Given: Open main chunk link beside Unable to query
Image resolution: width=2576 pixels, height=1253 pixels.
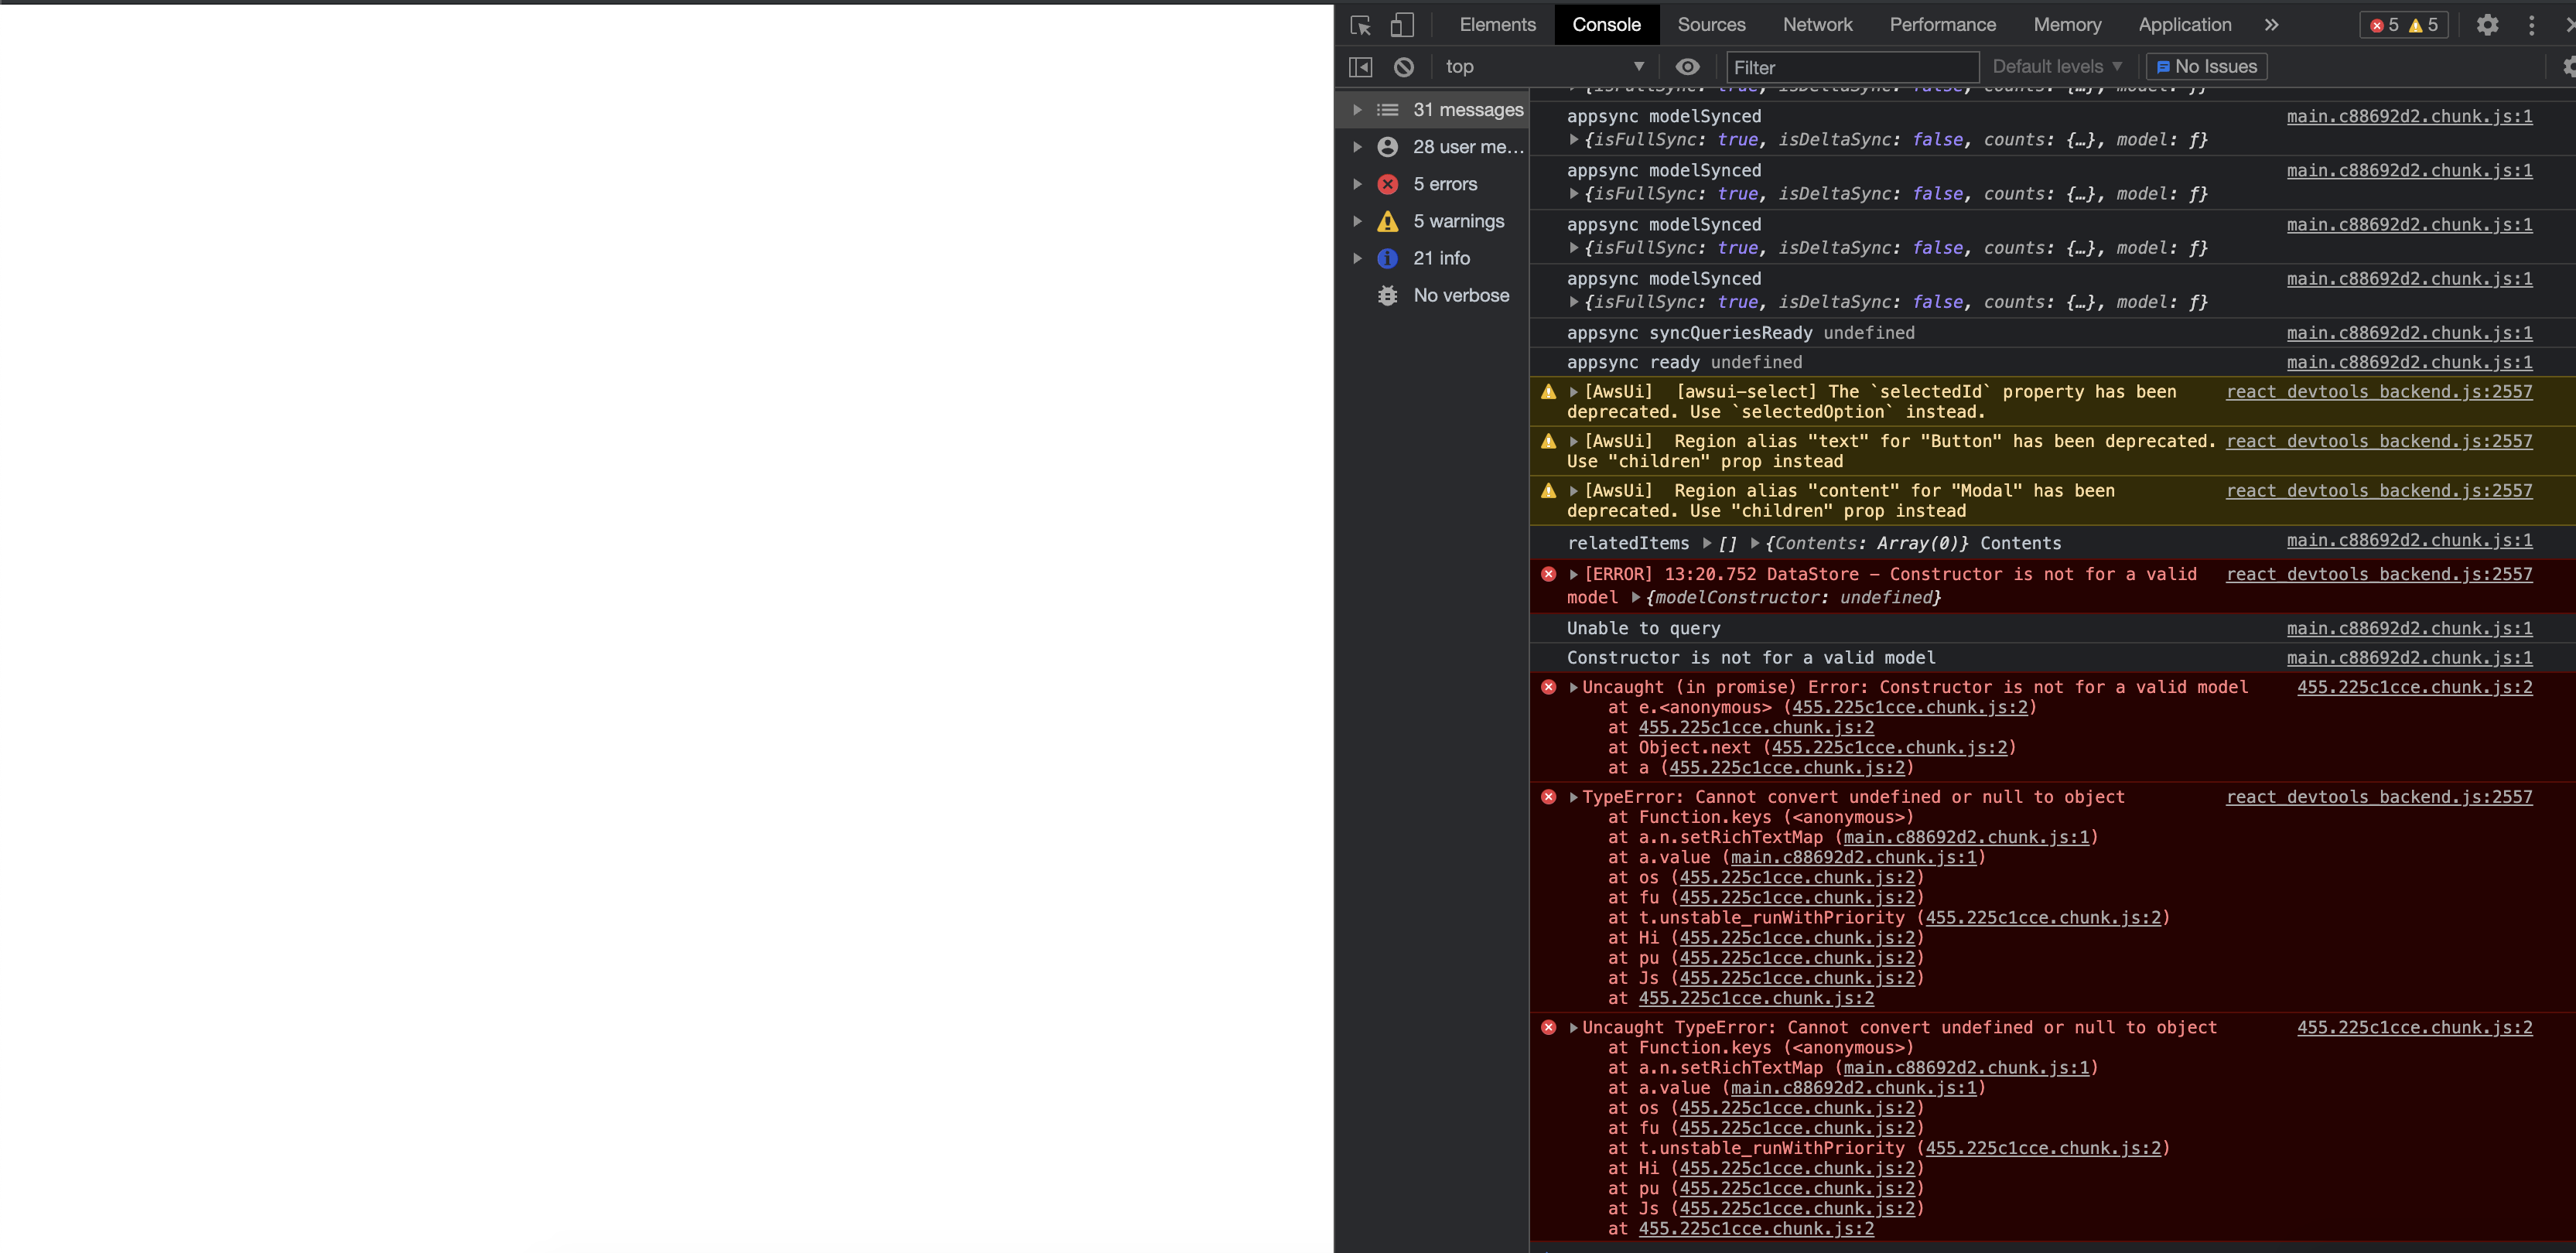Looking at the screenshot, I should 2409,628.
